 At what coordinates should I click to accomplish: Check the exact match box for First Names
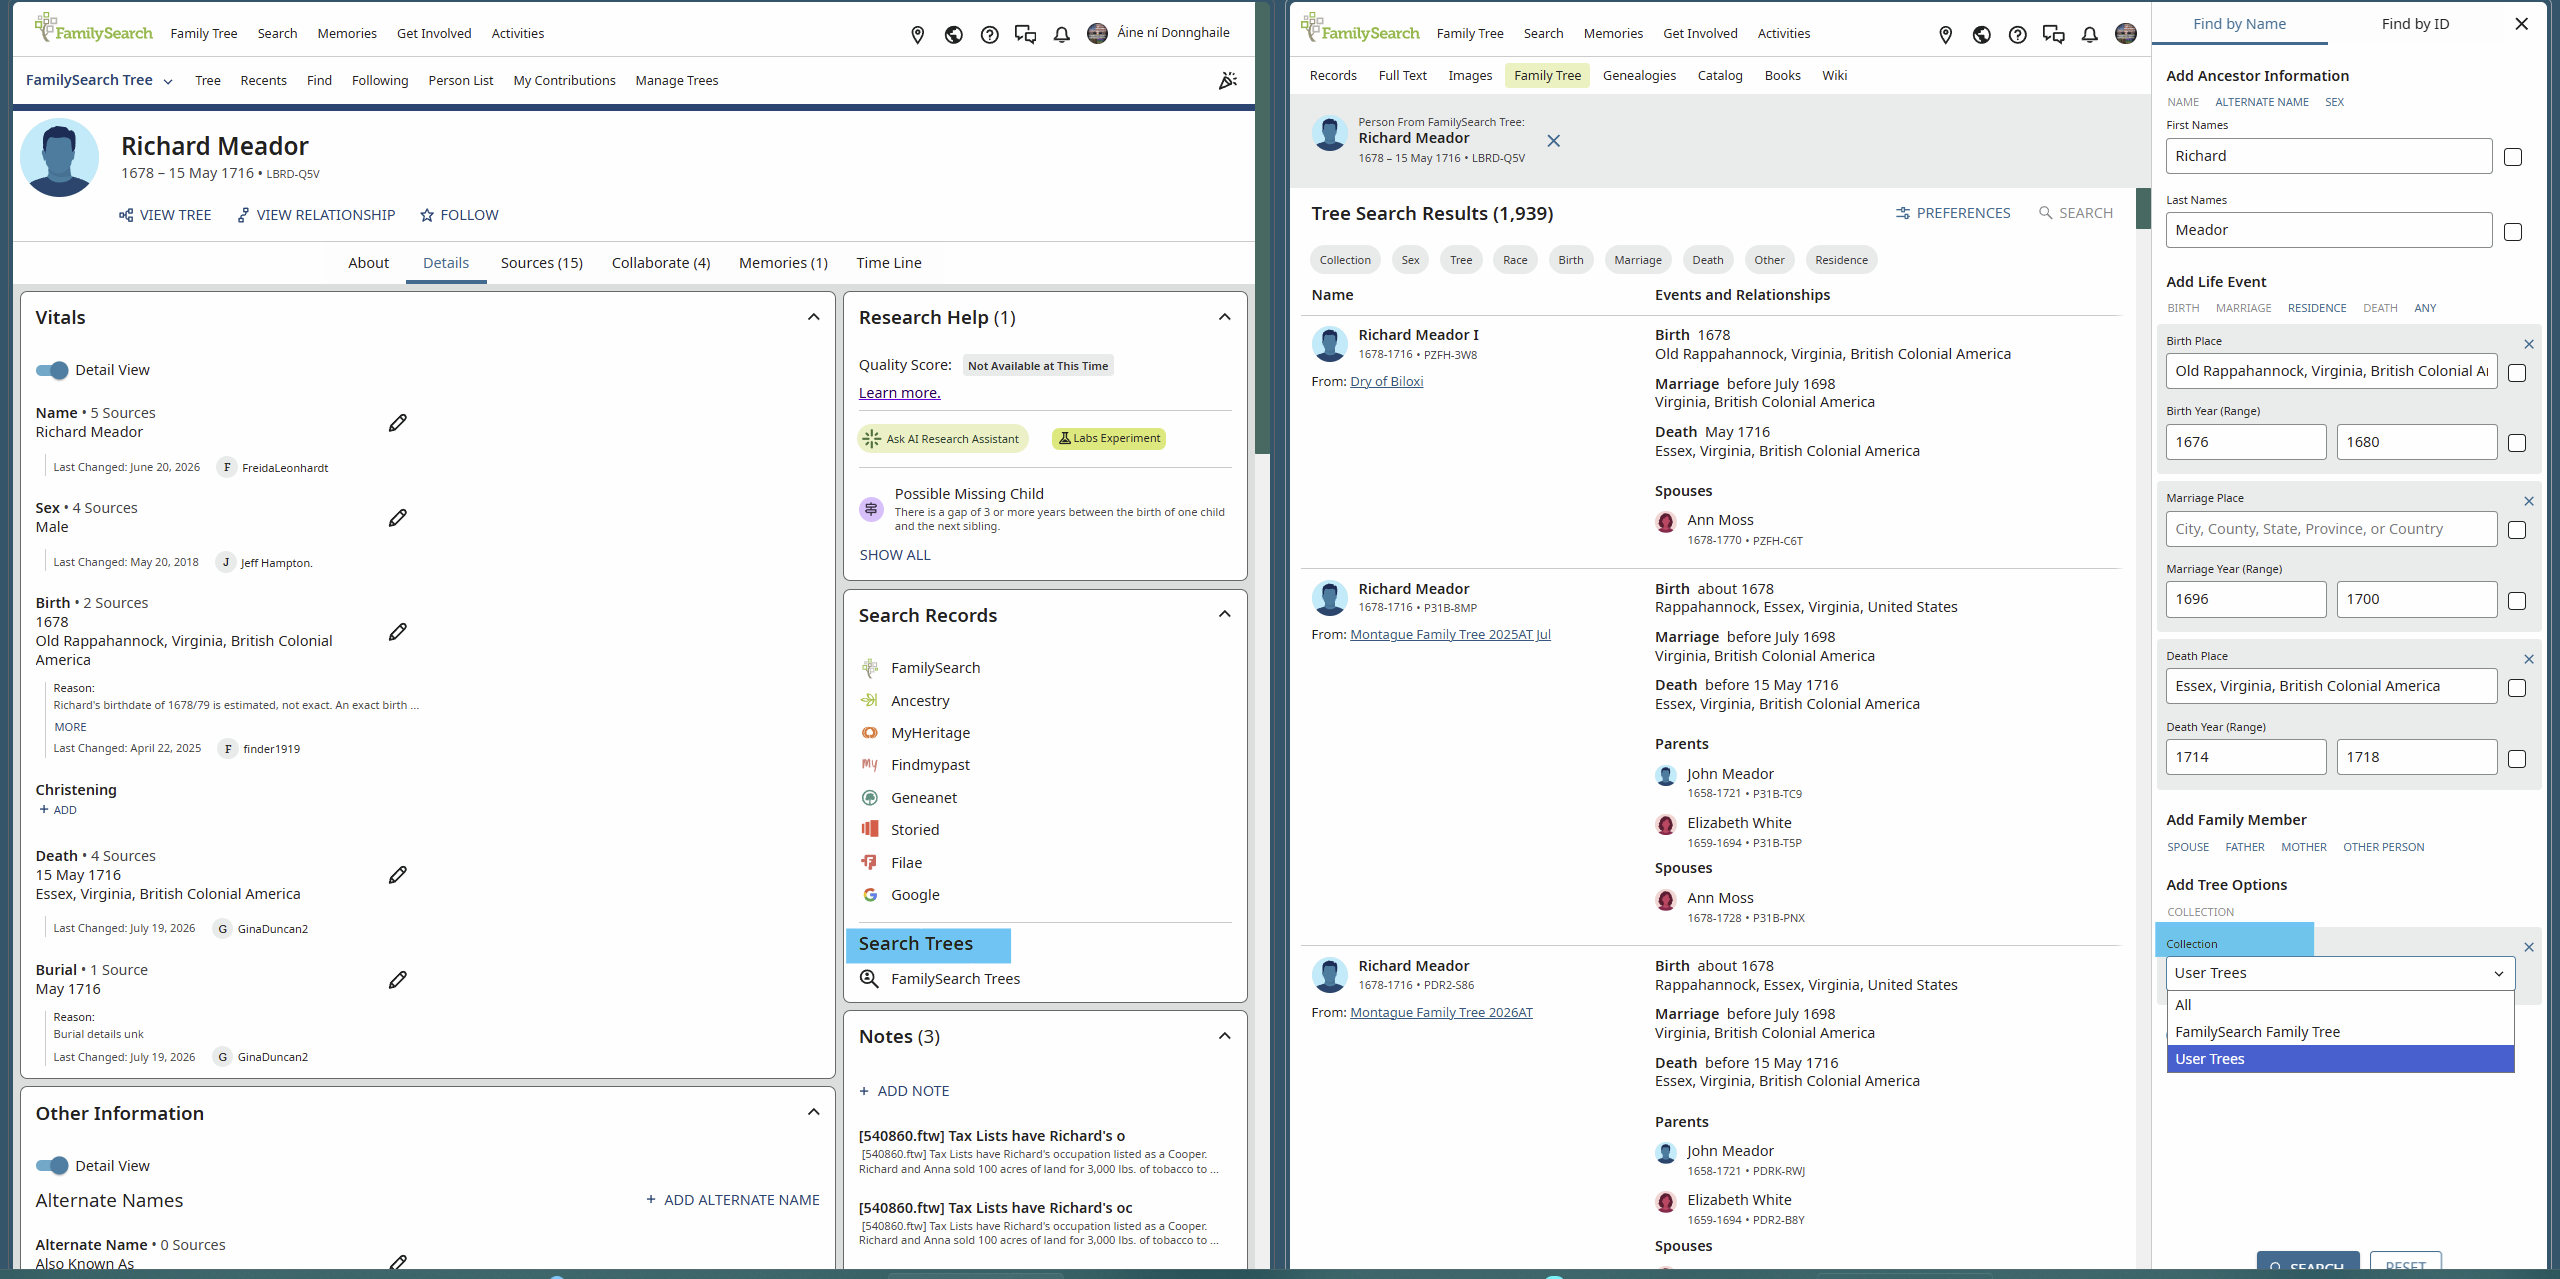point(2513,157)
